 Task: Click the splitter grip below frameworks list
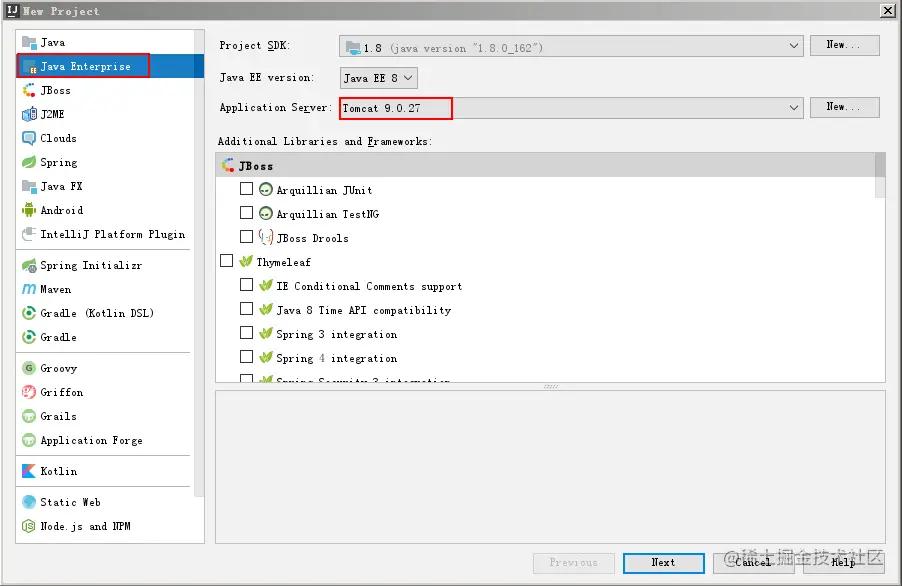click(x=550, y=386)
